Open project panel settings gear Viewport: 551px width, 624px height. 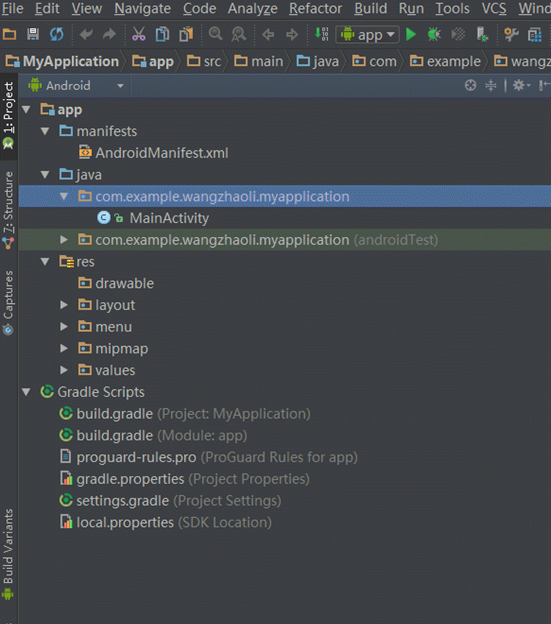pos(521,85)
